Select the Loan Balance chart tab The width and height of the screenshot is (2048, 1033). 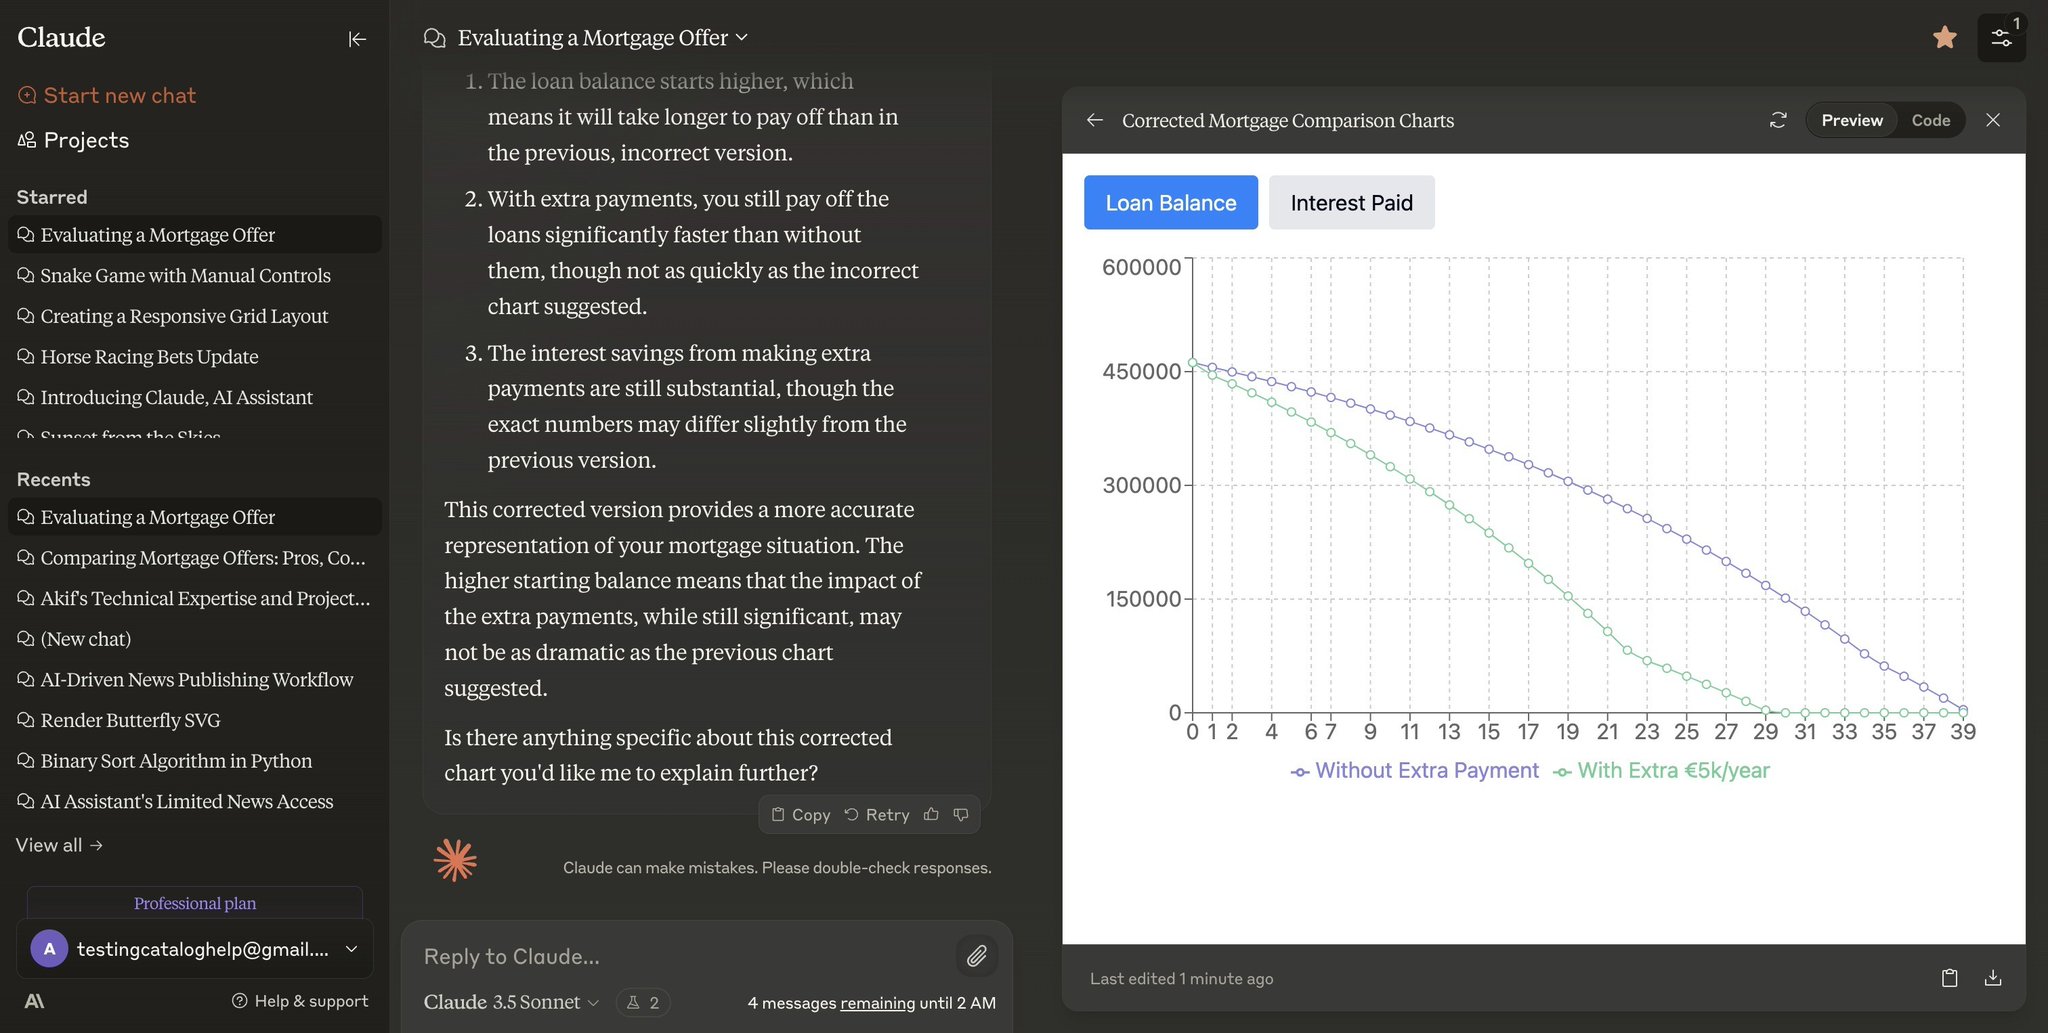click(1171, 203)
